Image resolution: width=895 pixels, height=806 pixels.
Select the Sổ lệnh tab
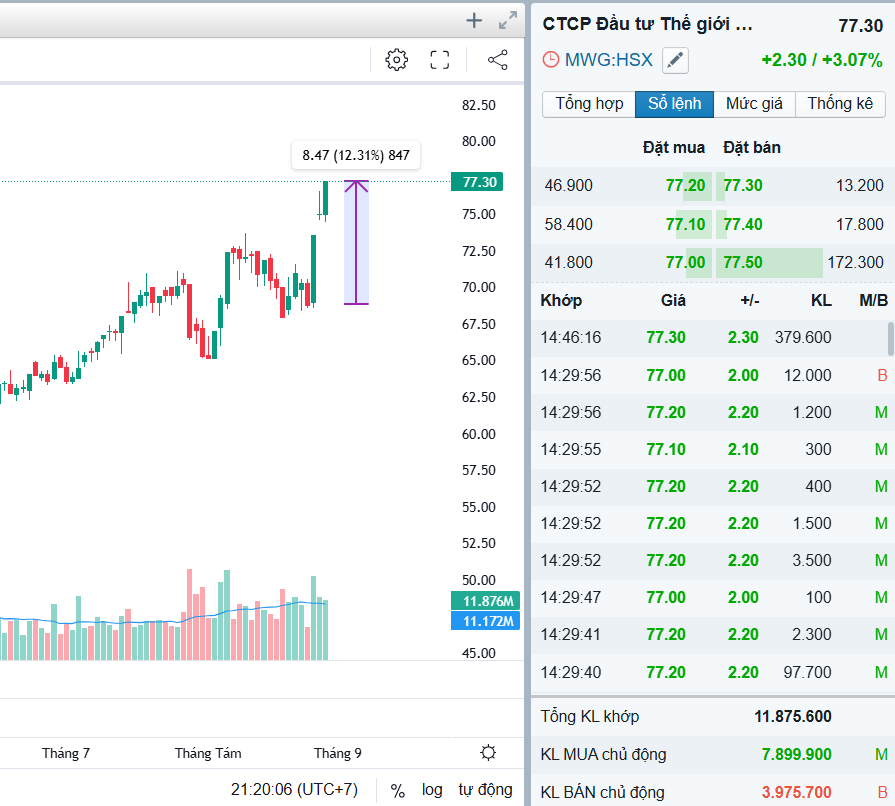(x=674, y=104)
